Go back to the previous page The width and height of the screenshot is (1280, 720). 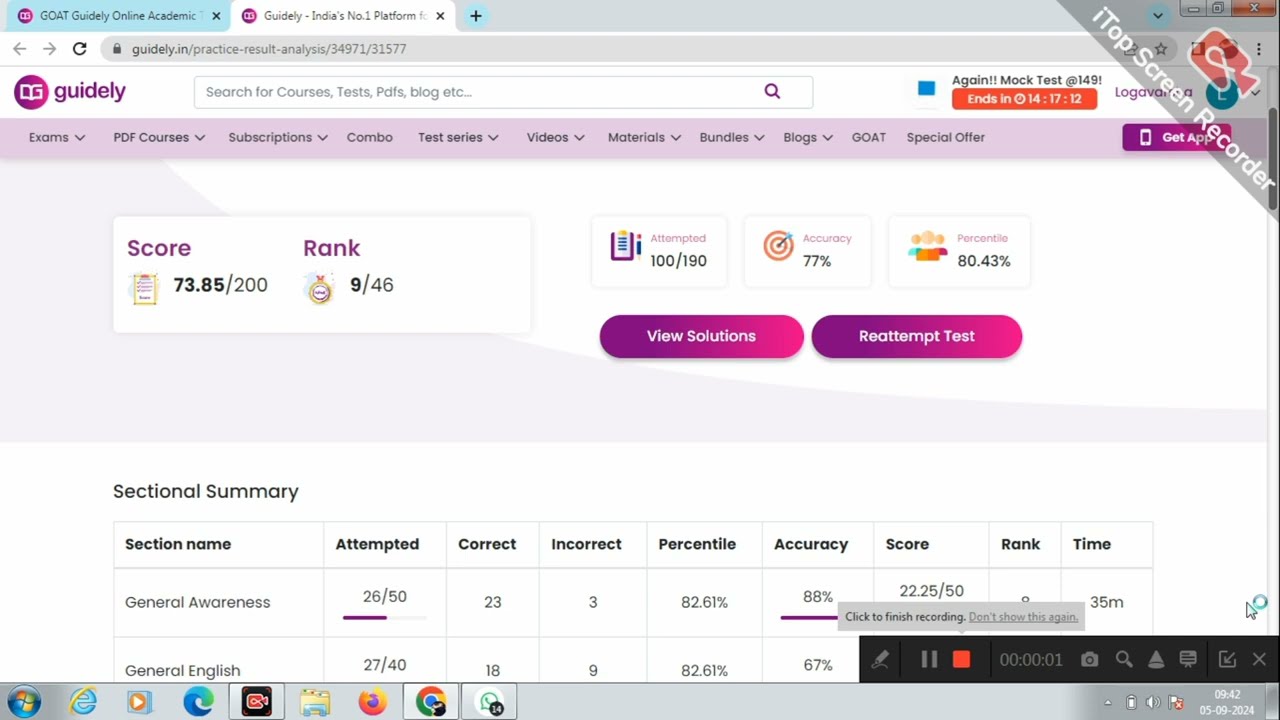pos(20,48)
